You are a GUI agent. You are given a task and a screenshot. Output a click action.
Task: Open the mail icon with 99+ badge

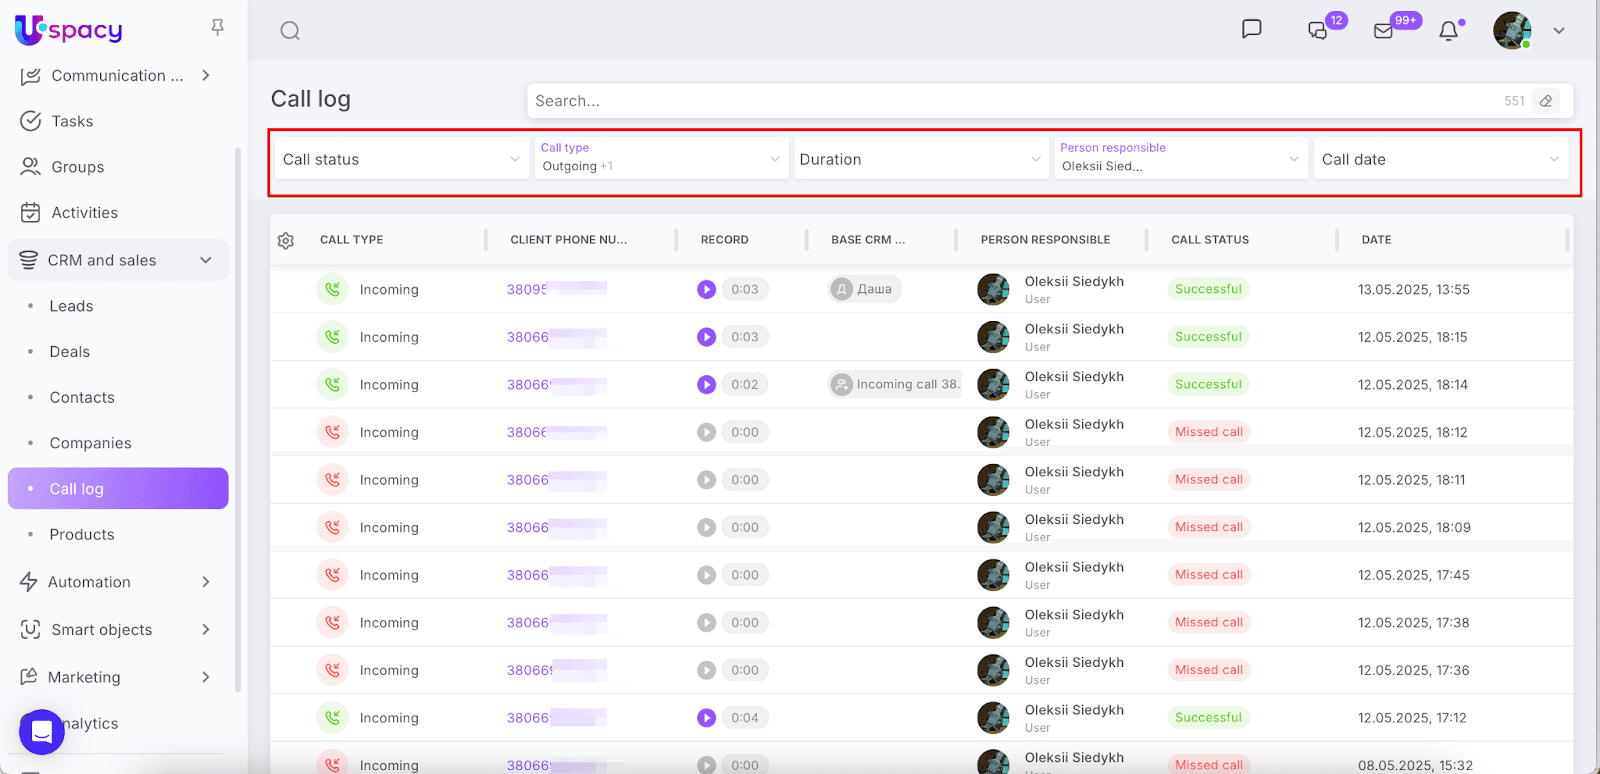[x=1384, y=31]
